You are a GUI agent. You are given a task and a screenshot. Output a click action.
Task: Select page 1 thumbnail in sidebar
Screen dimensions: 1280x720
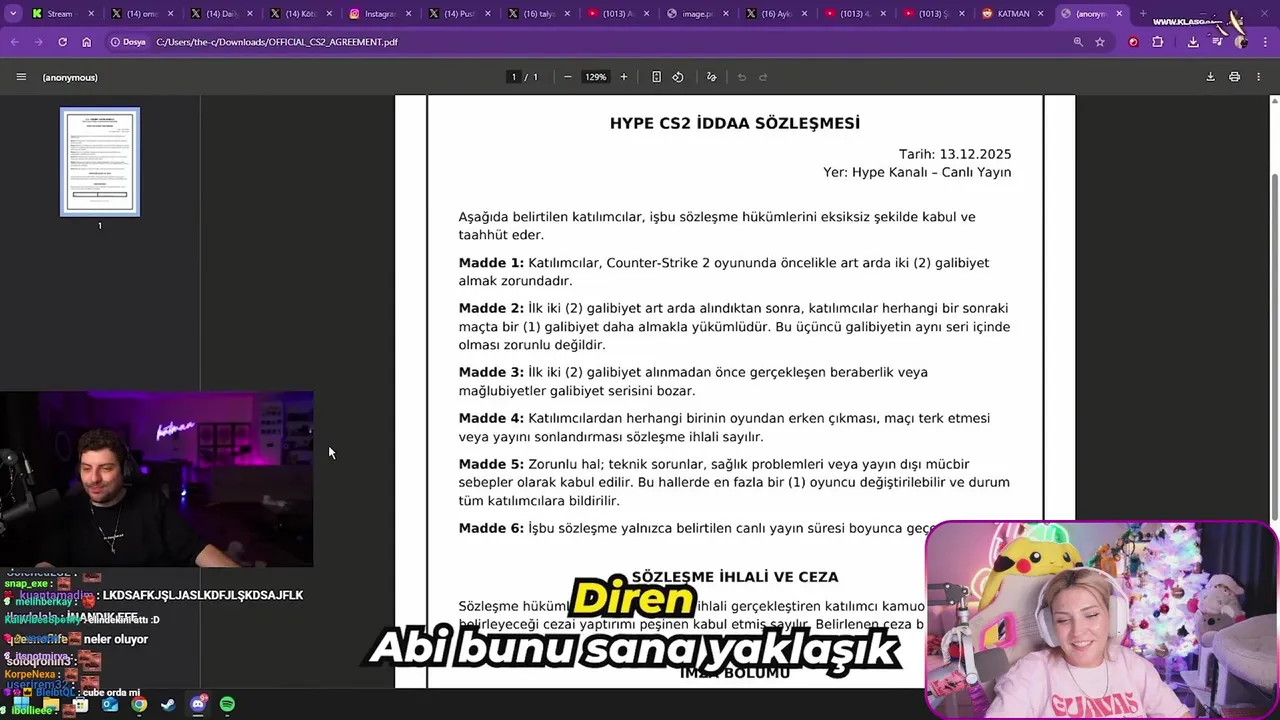coord(100,162)
